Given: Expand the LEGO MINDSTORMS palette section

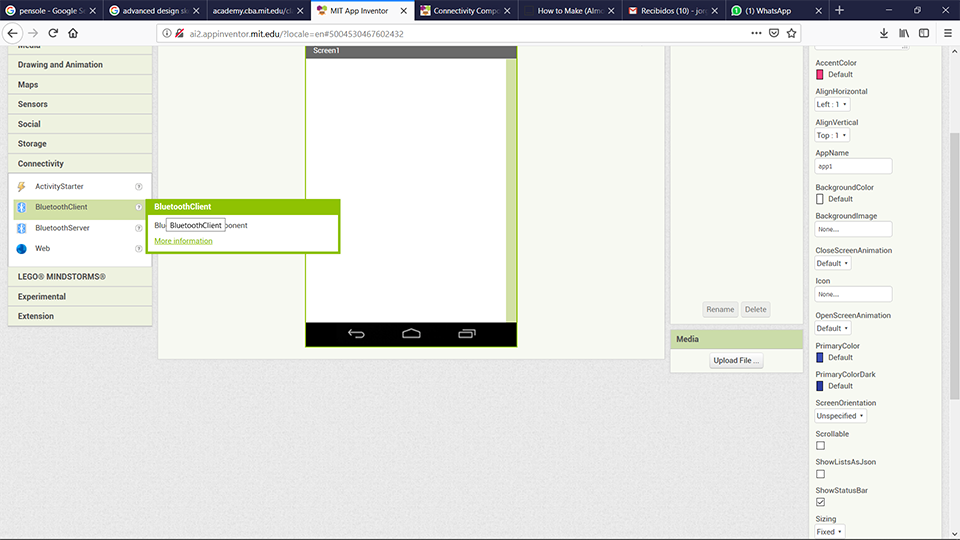Looking at the screenshot, I should tap(80, 277).
